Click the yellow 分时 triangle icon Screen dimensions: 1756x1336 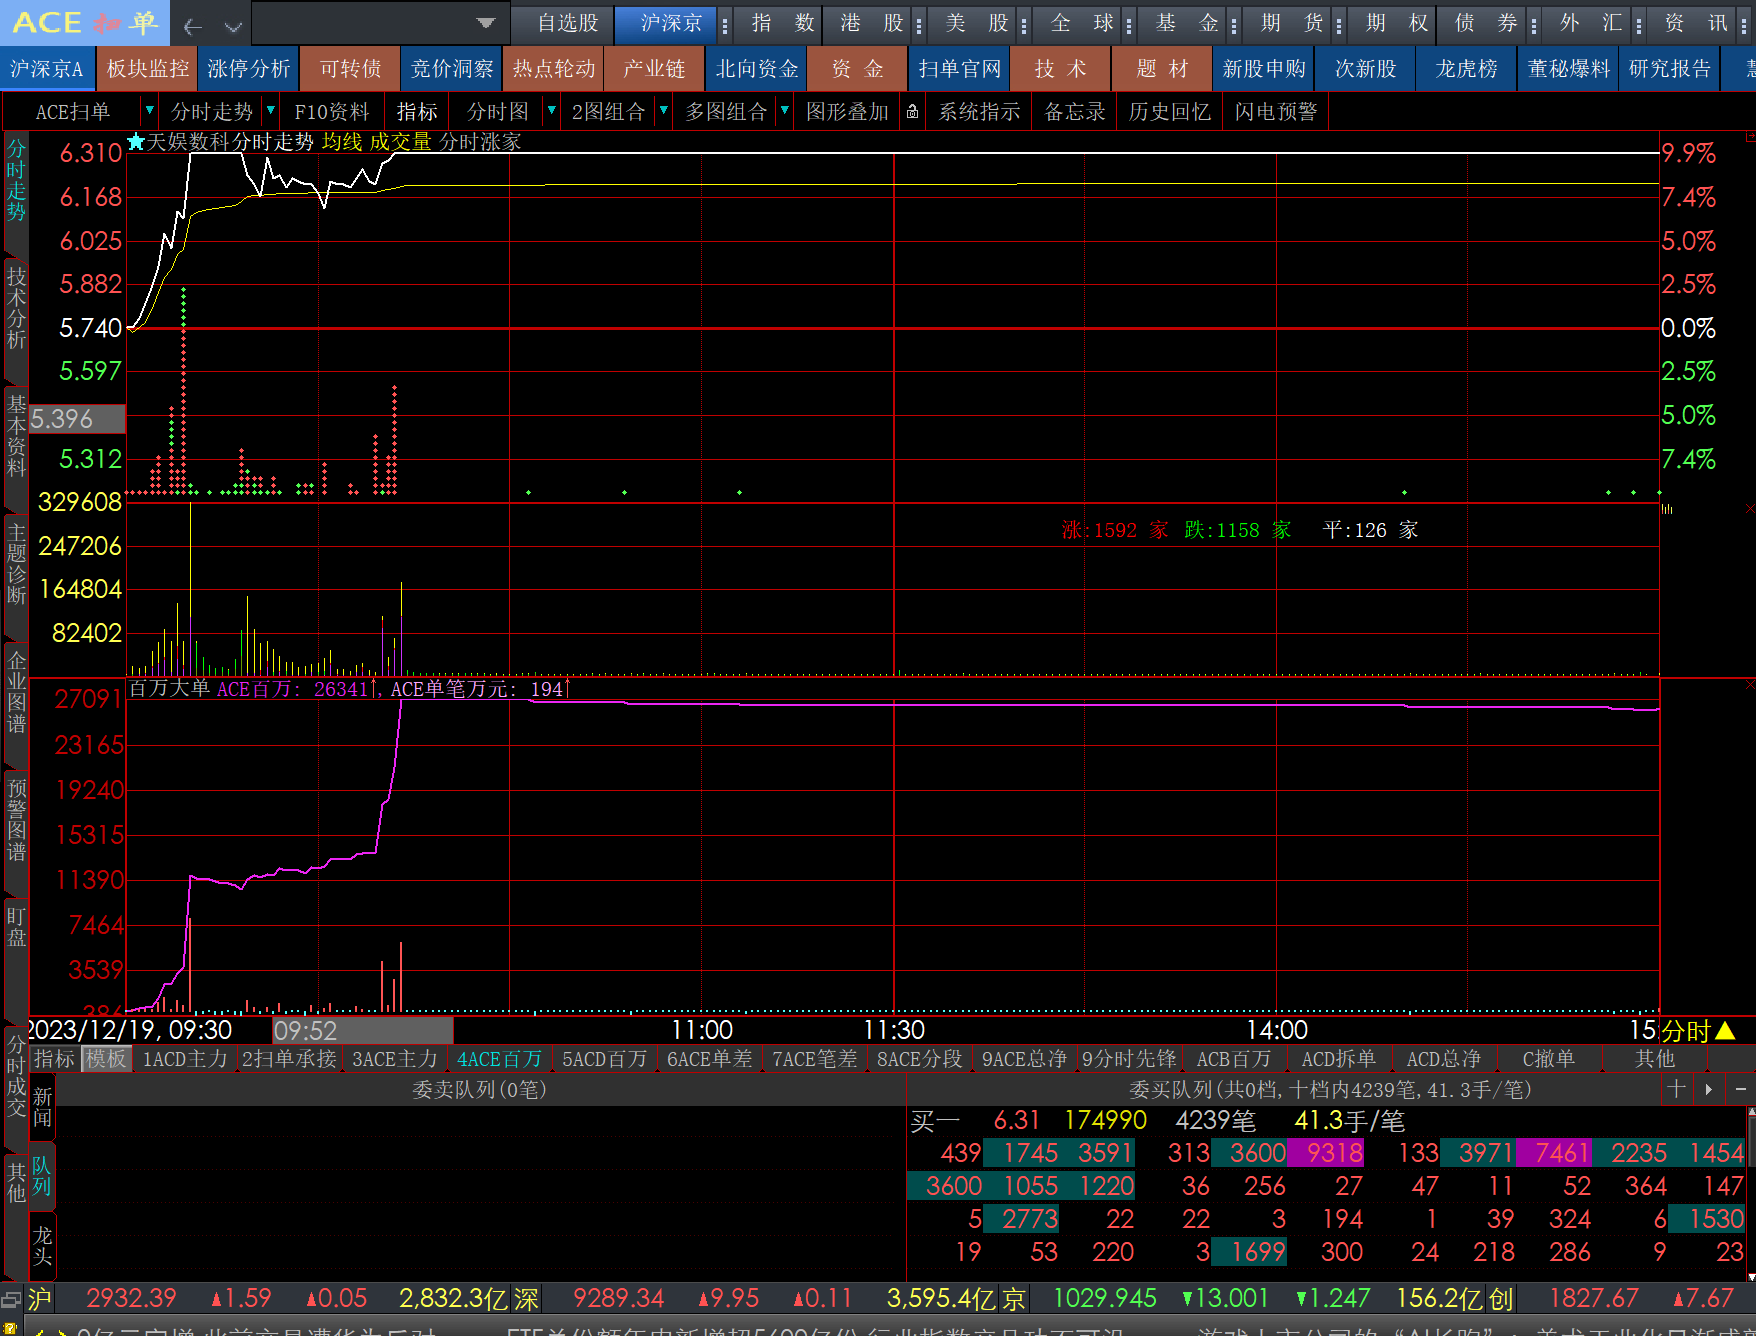point(1724,1031)
